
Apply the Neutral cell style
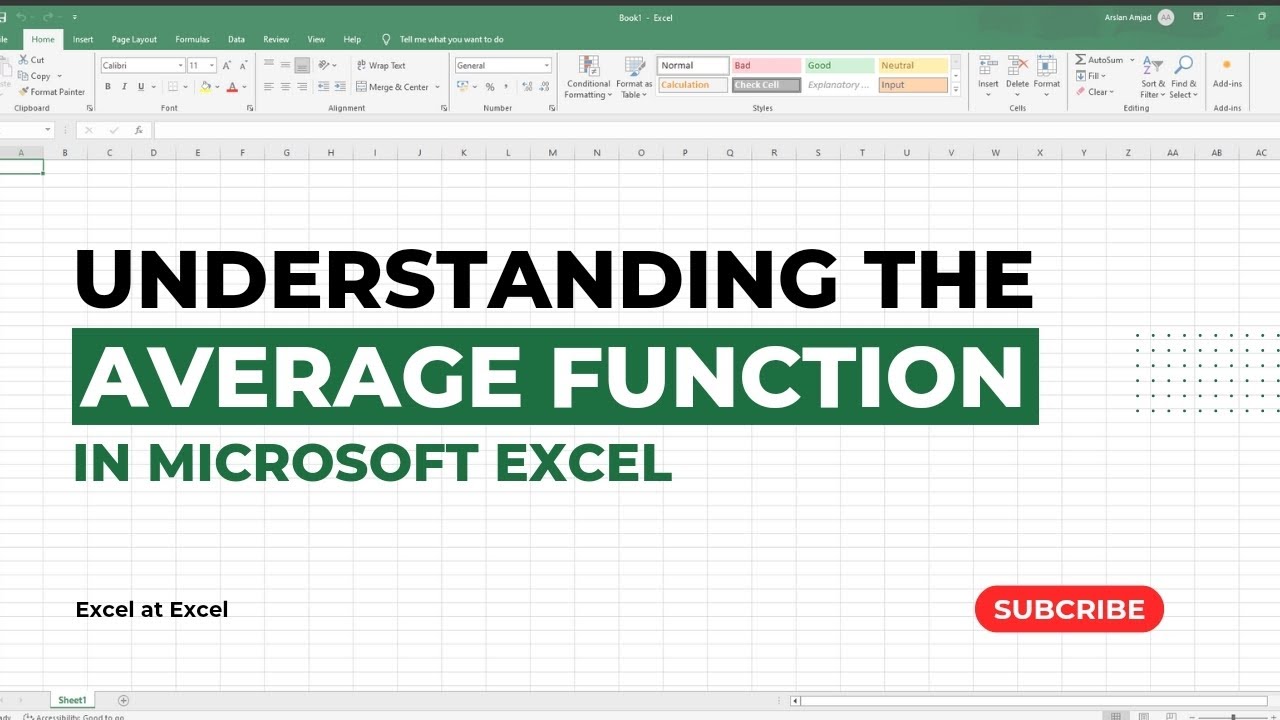[913, 65]
